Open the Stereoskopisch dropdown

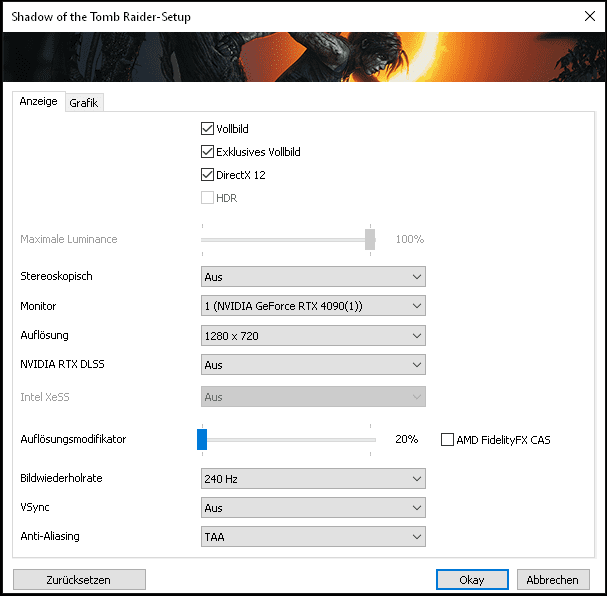click(313, 277)
